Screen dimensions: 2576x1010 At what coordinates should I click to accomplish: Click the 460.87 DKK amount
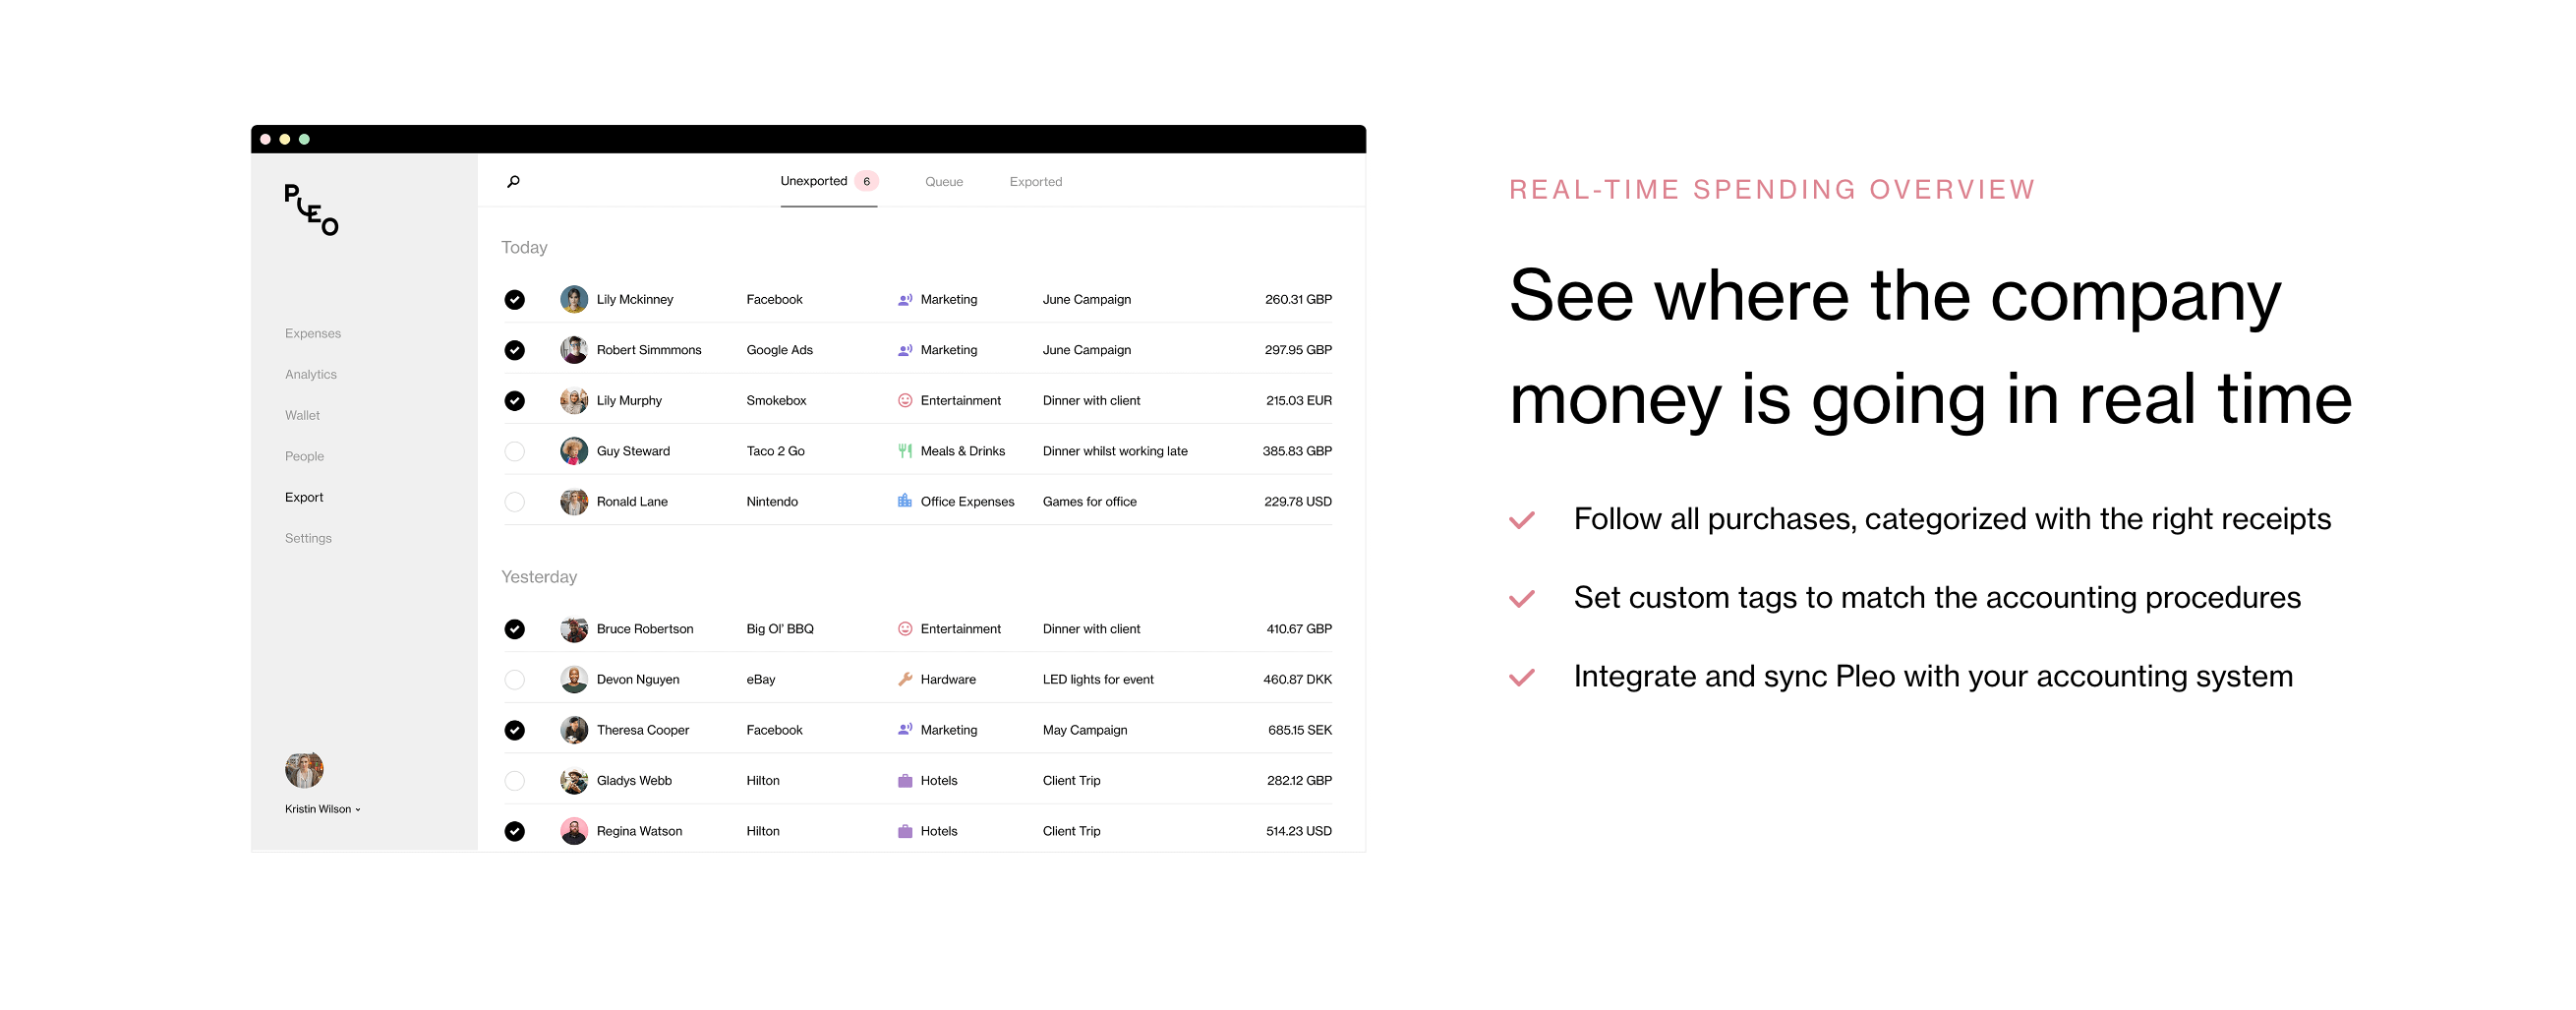(x=1297, y=680)
